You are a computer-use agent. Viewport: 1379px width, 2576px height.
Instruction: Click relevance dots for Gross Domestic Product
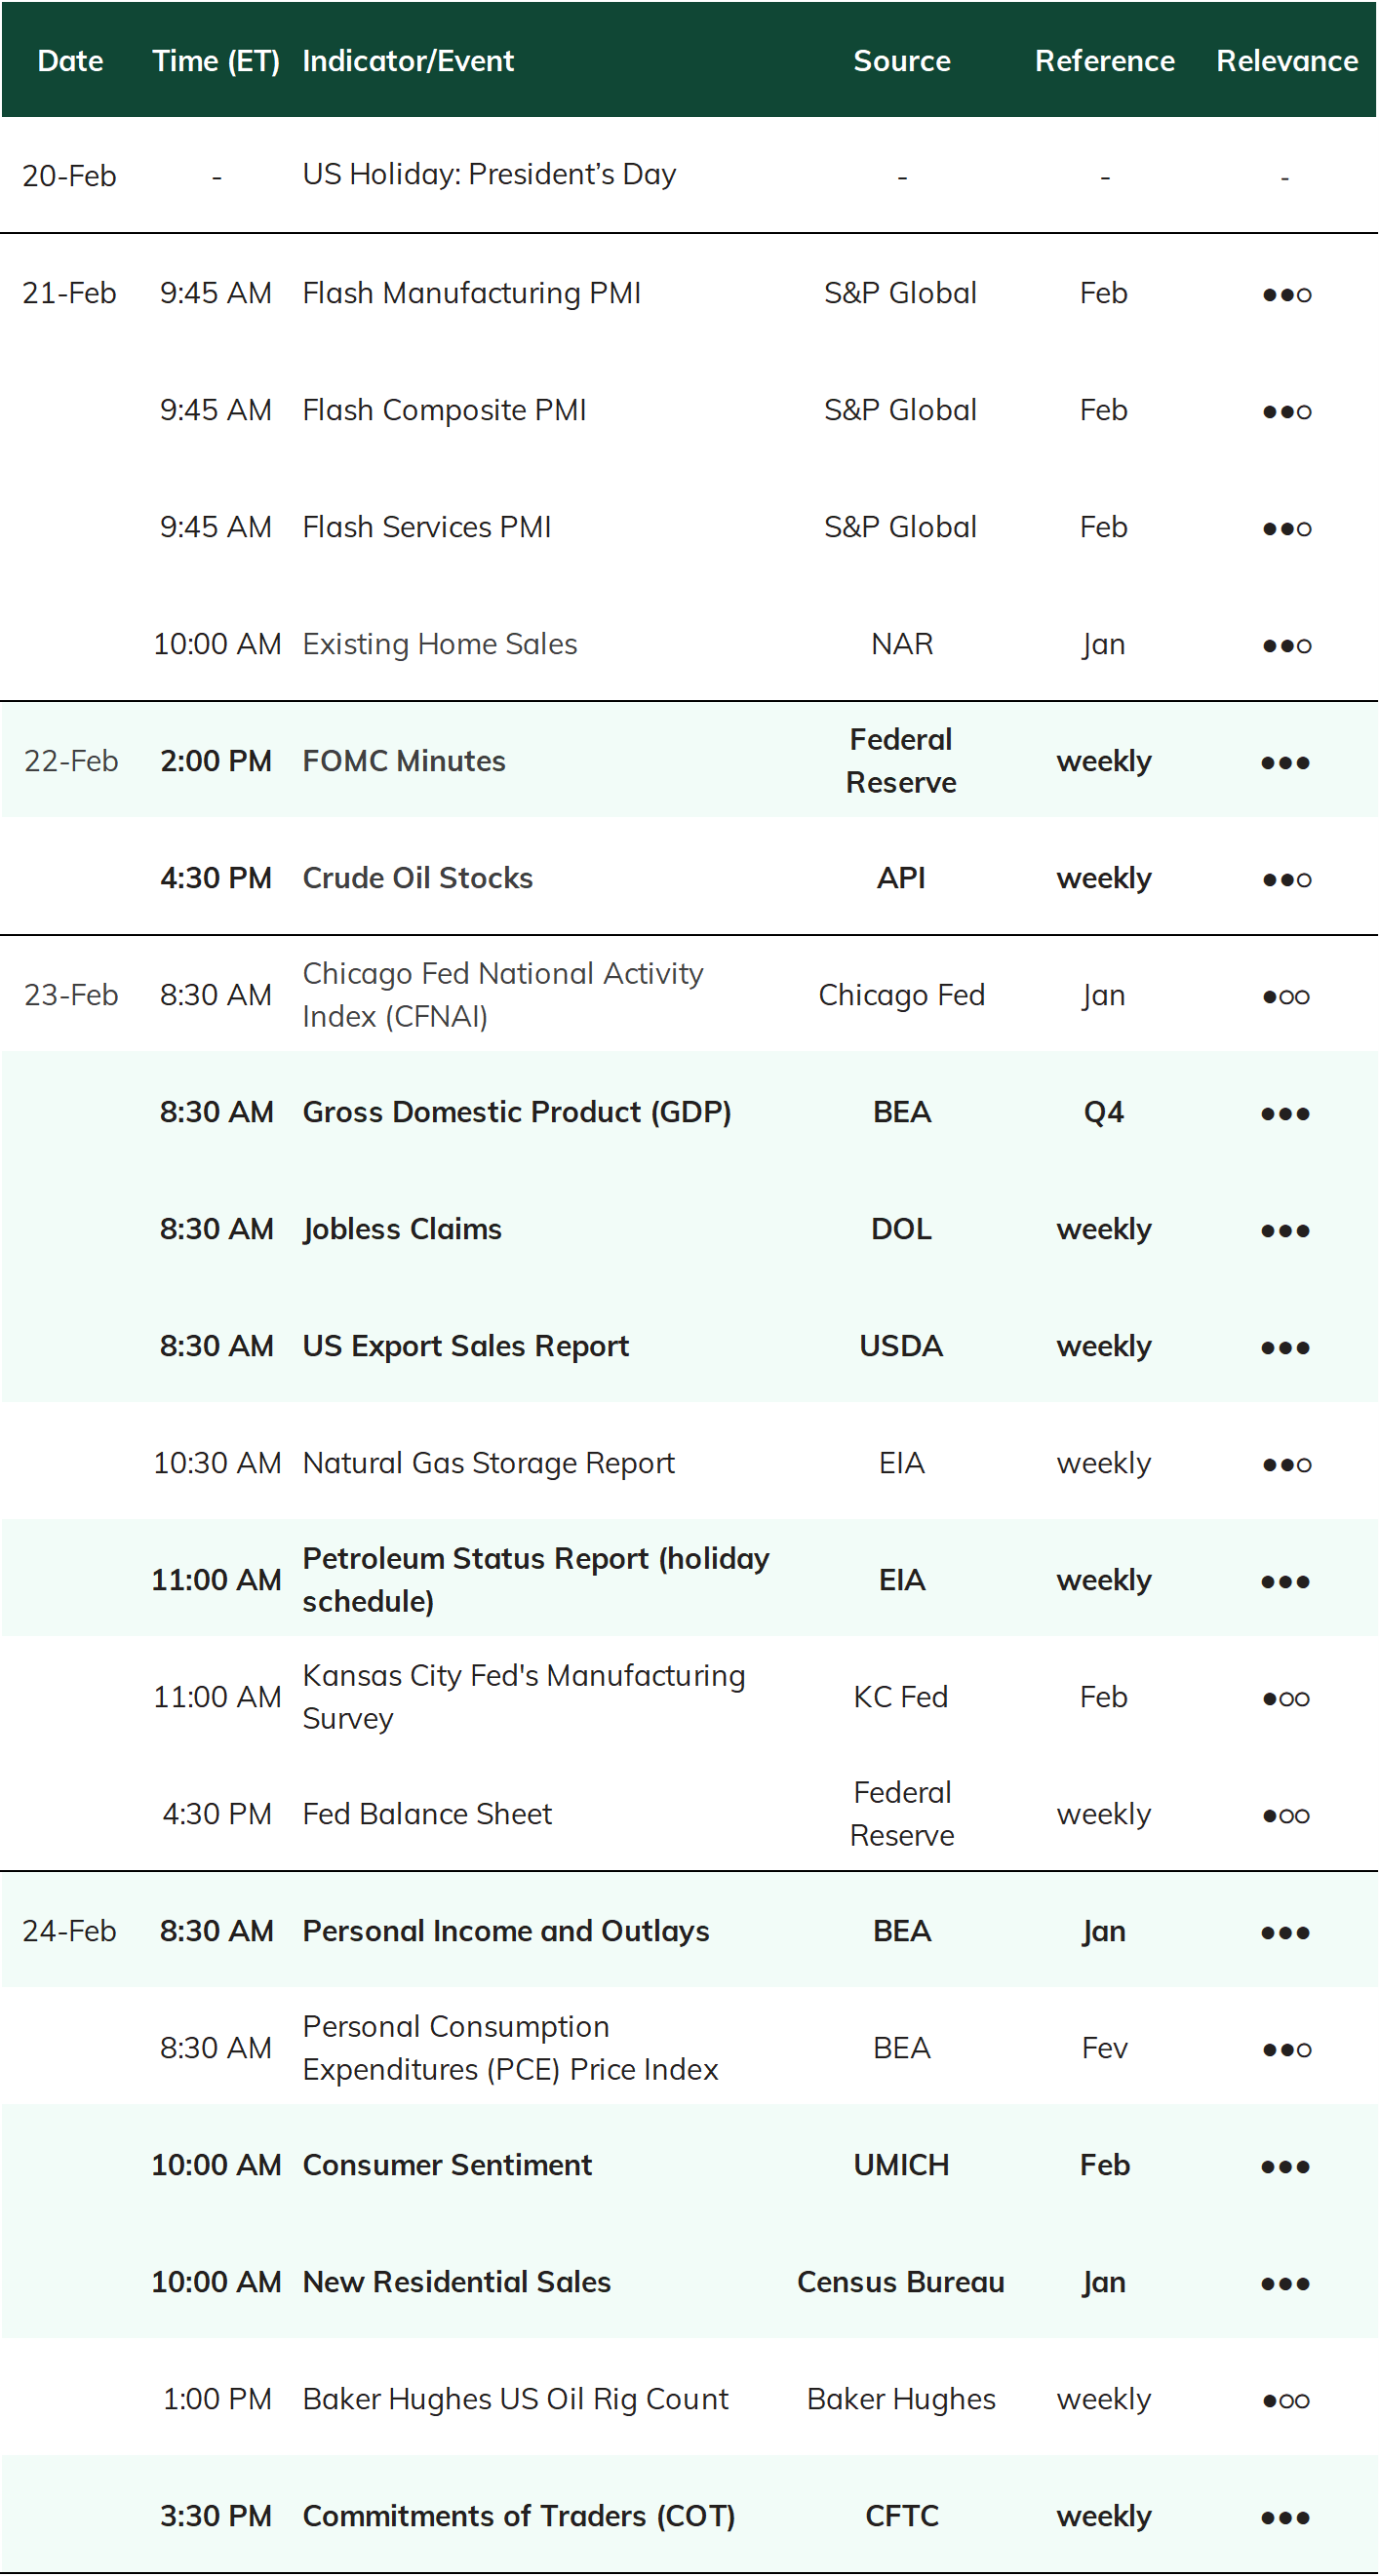[1285, 1113]
